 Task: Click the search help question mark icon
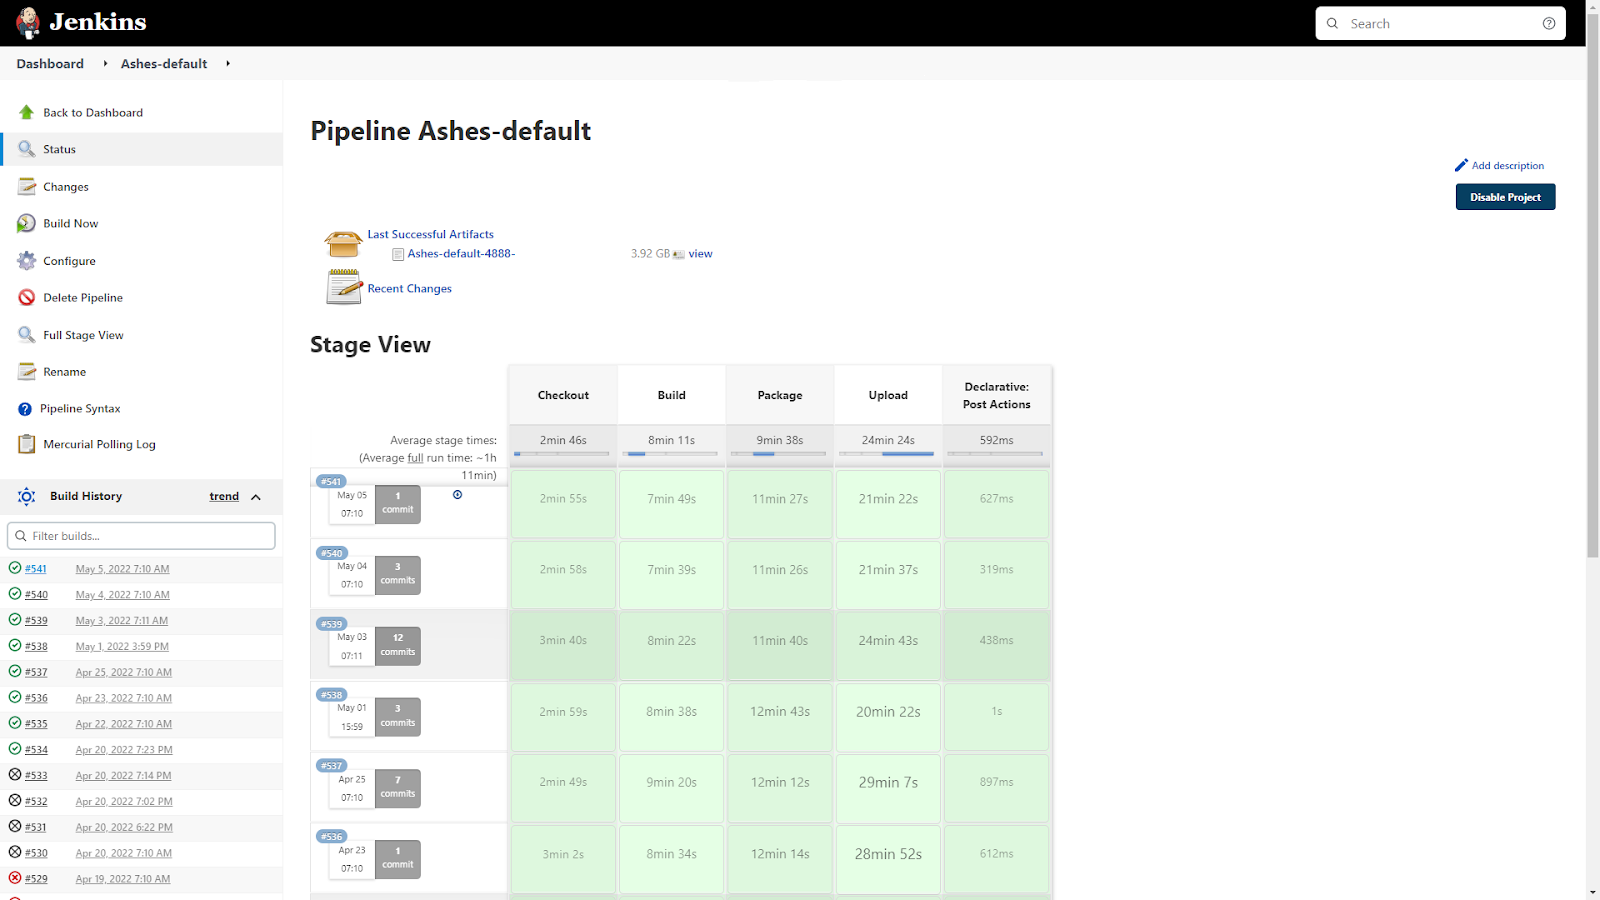[1549, 24]
